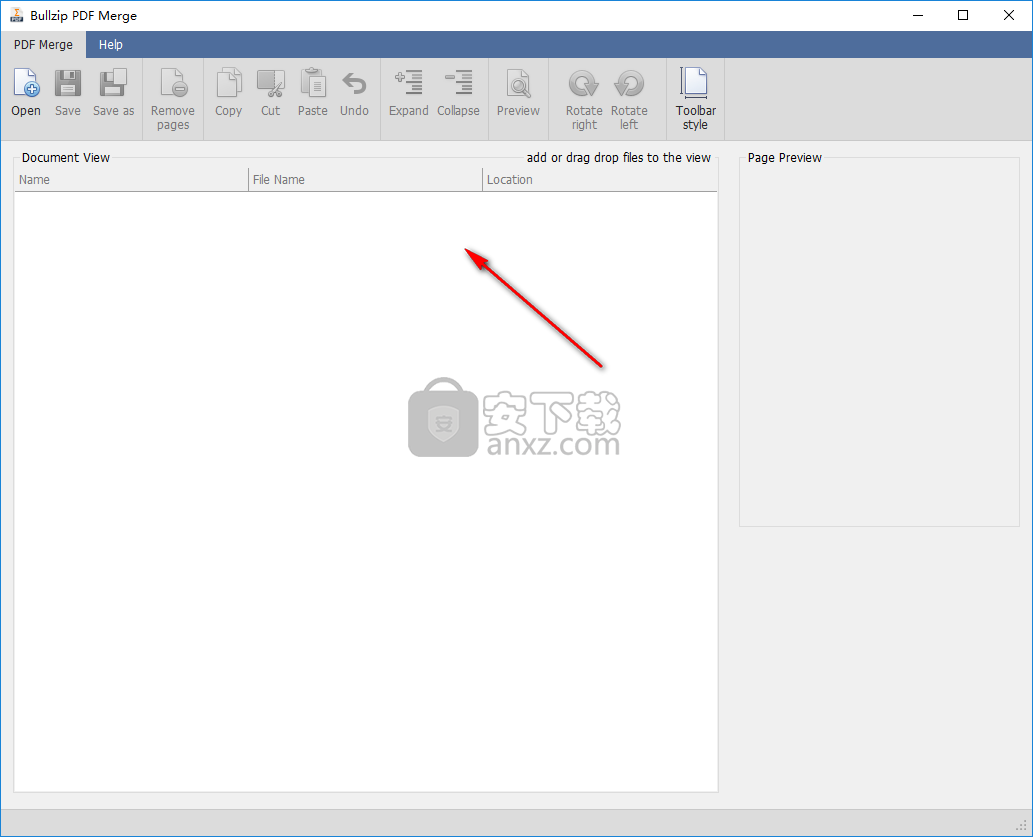Open the page Preview tool
This screenshot has height=837, width=1033.
(518, 92)
